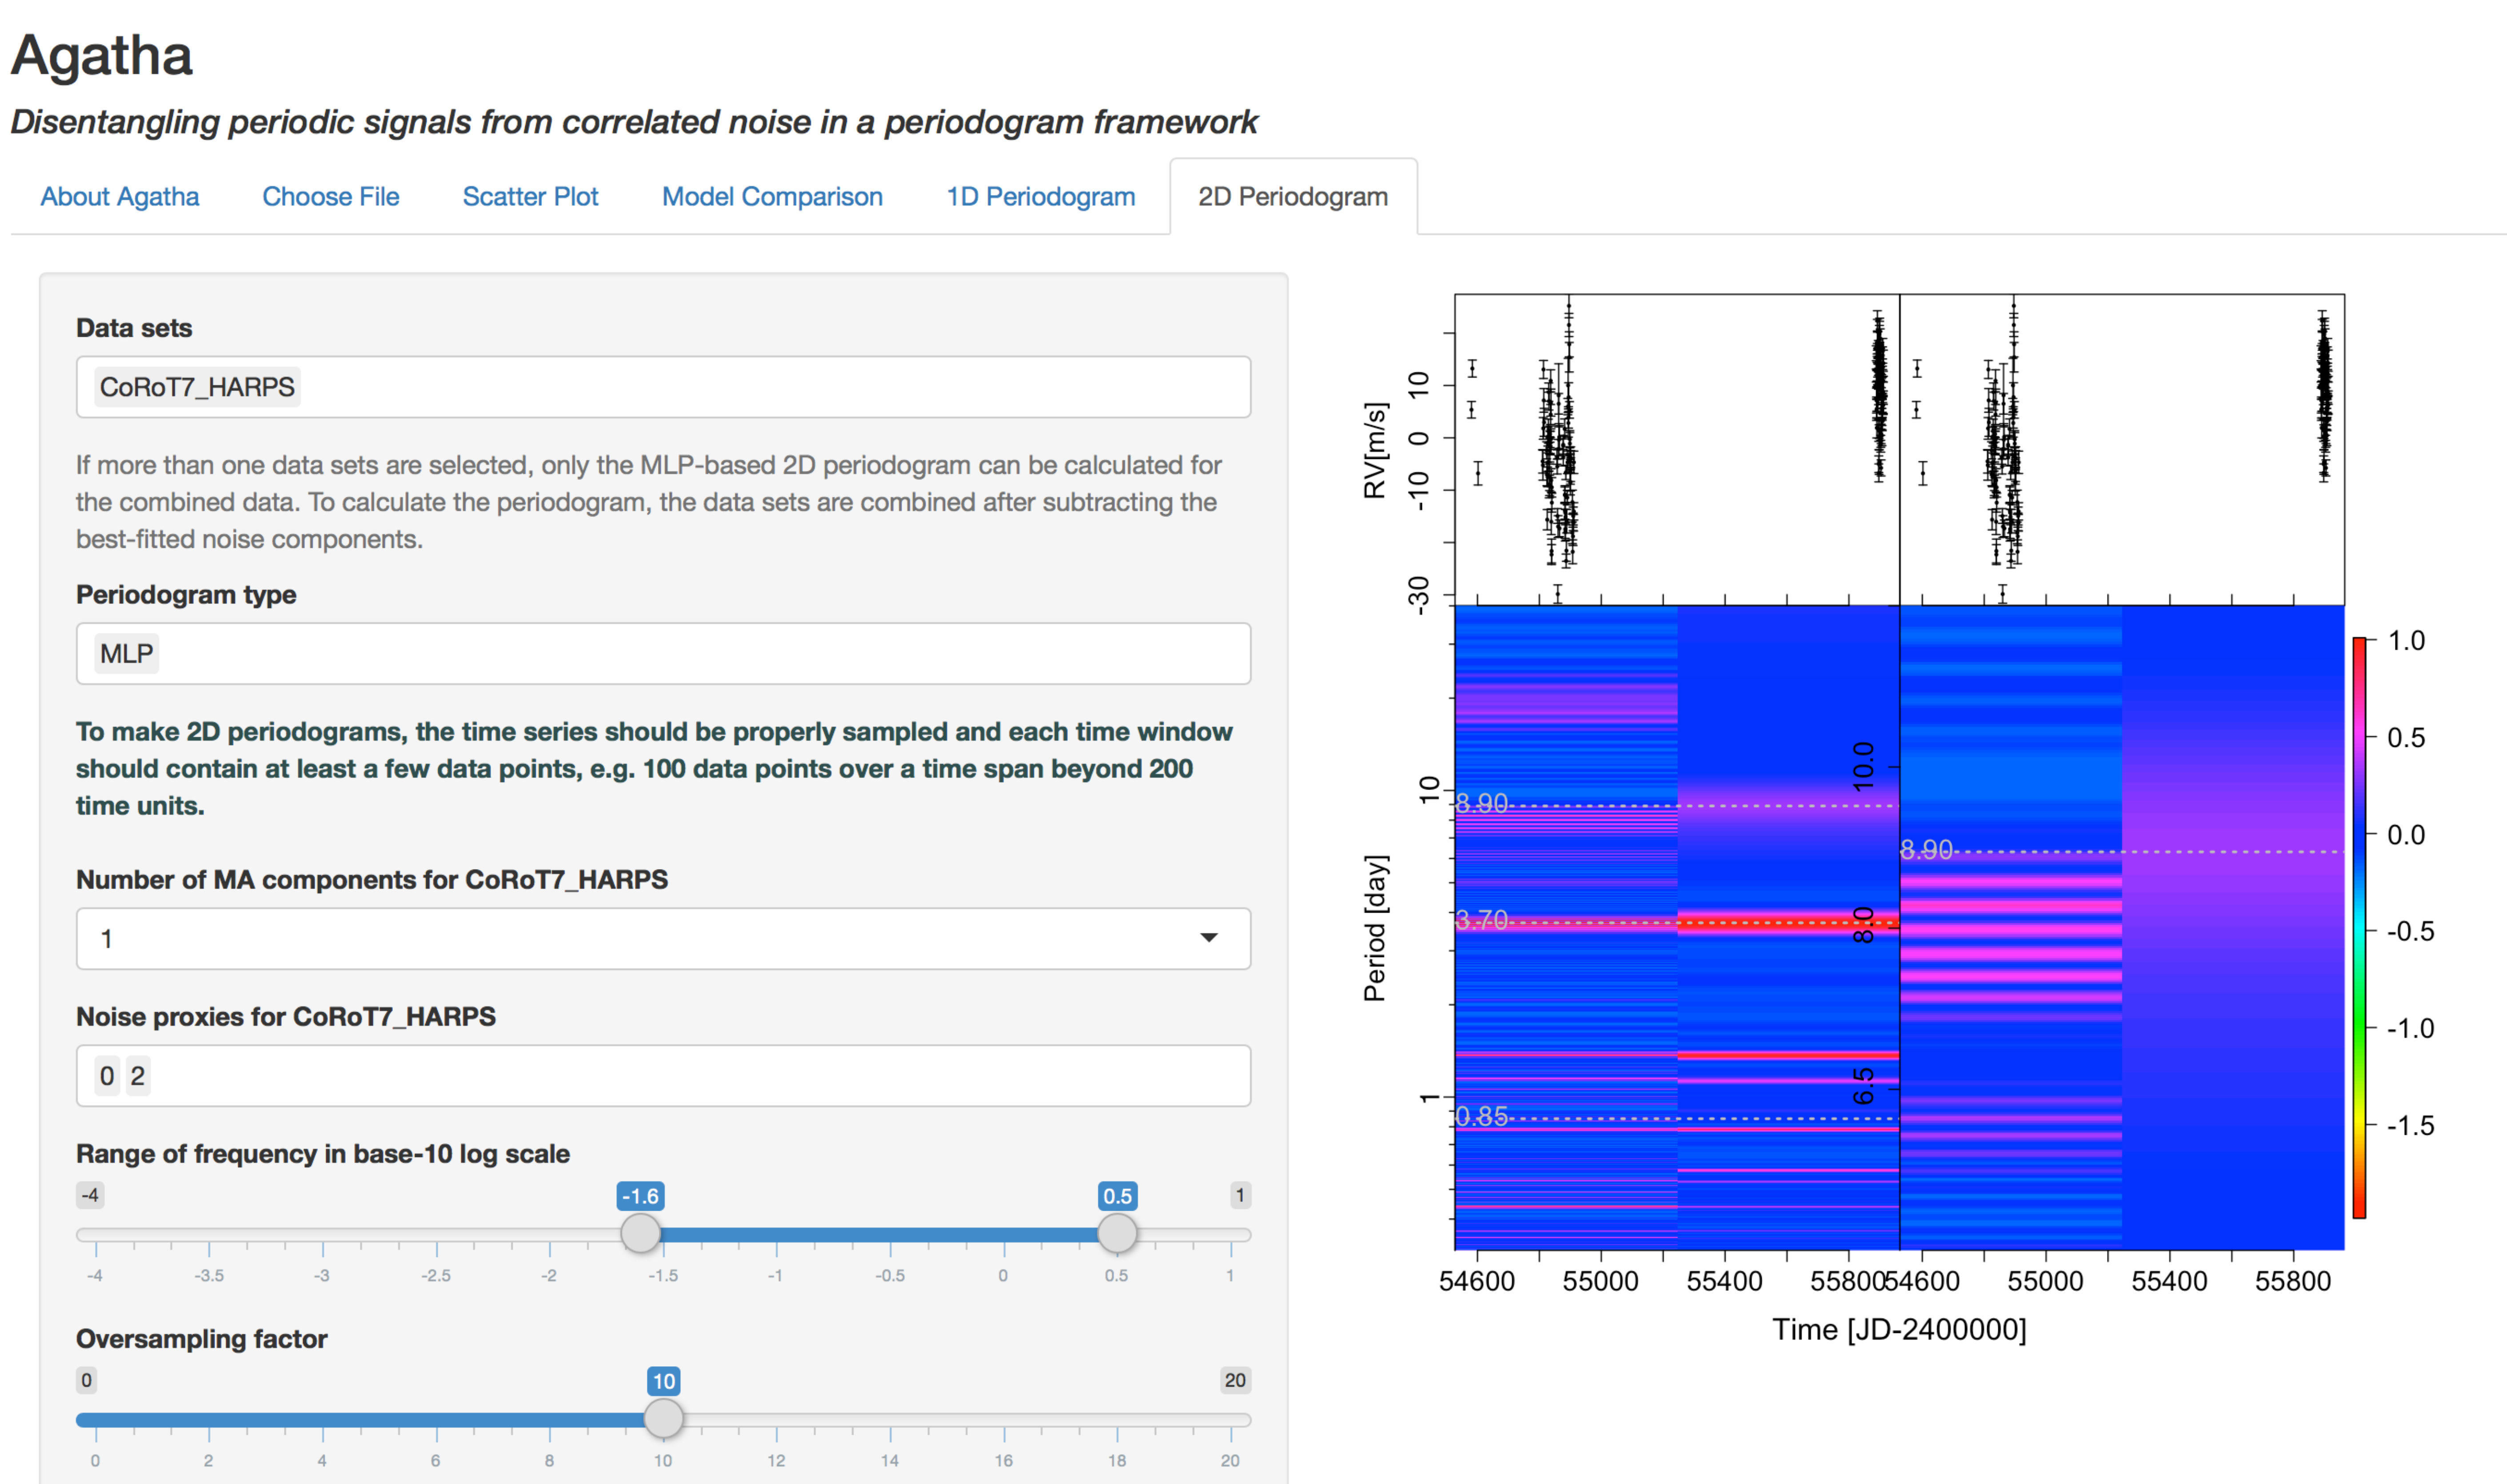2507x1484 pixels.
Task: Open the About Agatha tab
Action: coord(119,196)
